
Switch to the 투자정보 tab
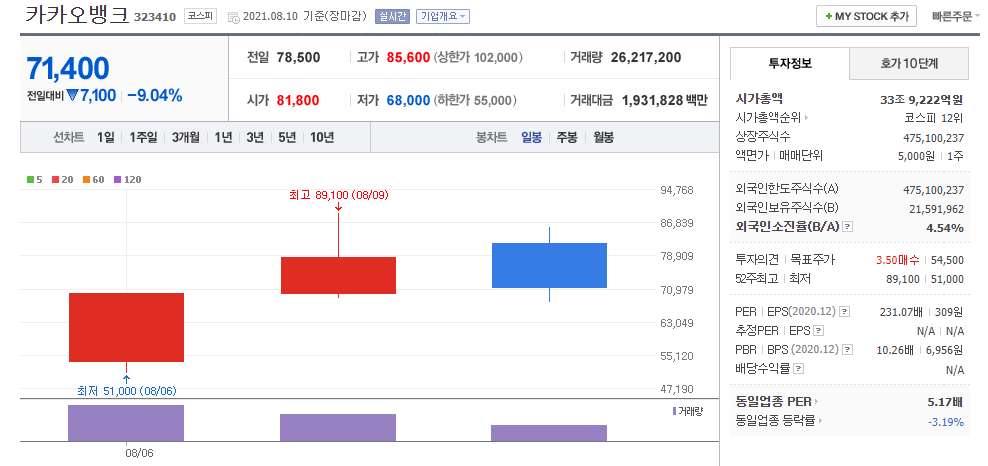(x=790, y=63)
